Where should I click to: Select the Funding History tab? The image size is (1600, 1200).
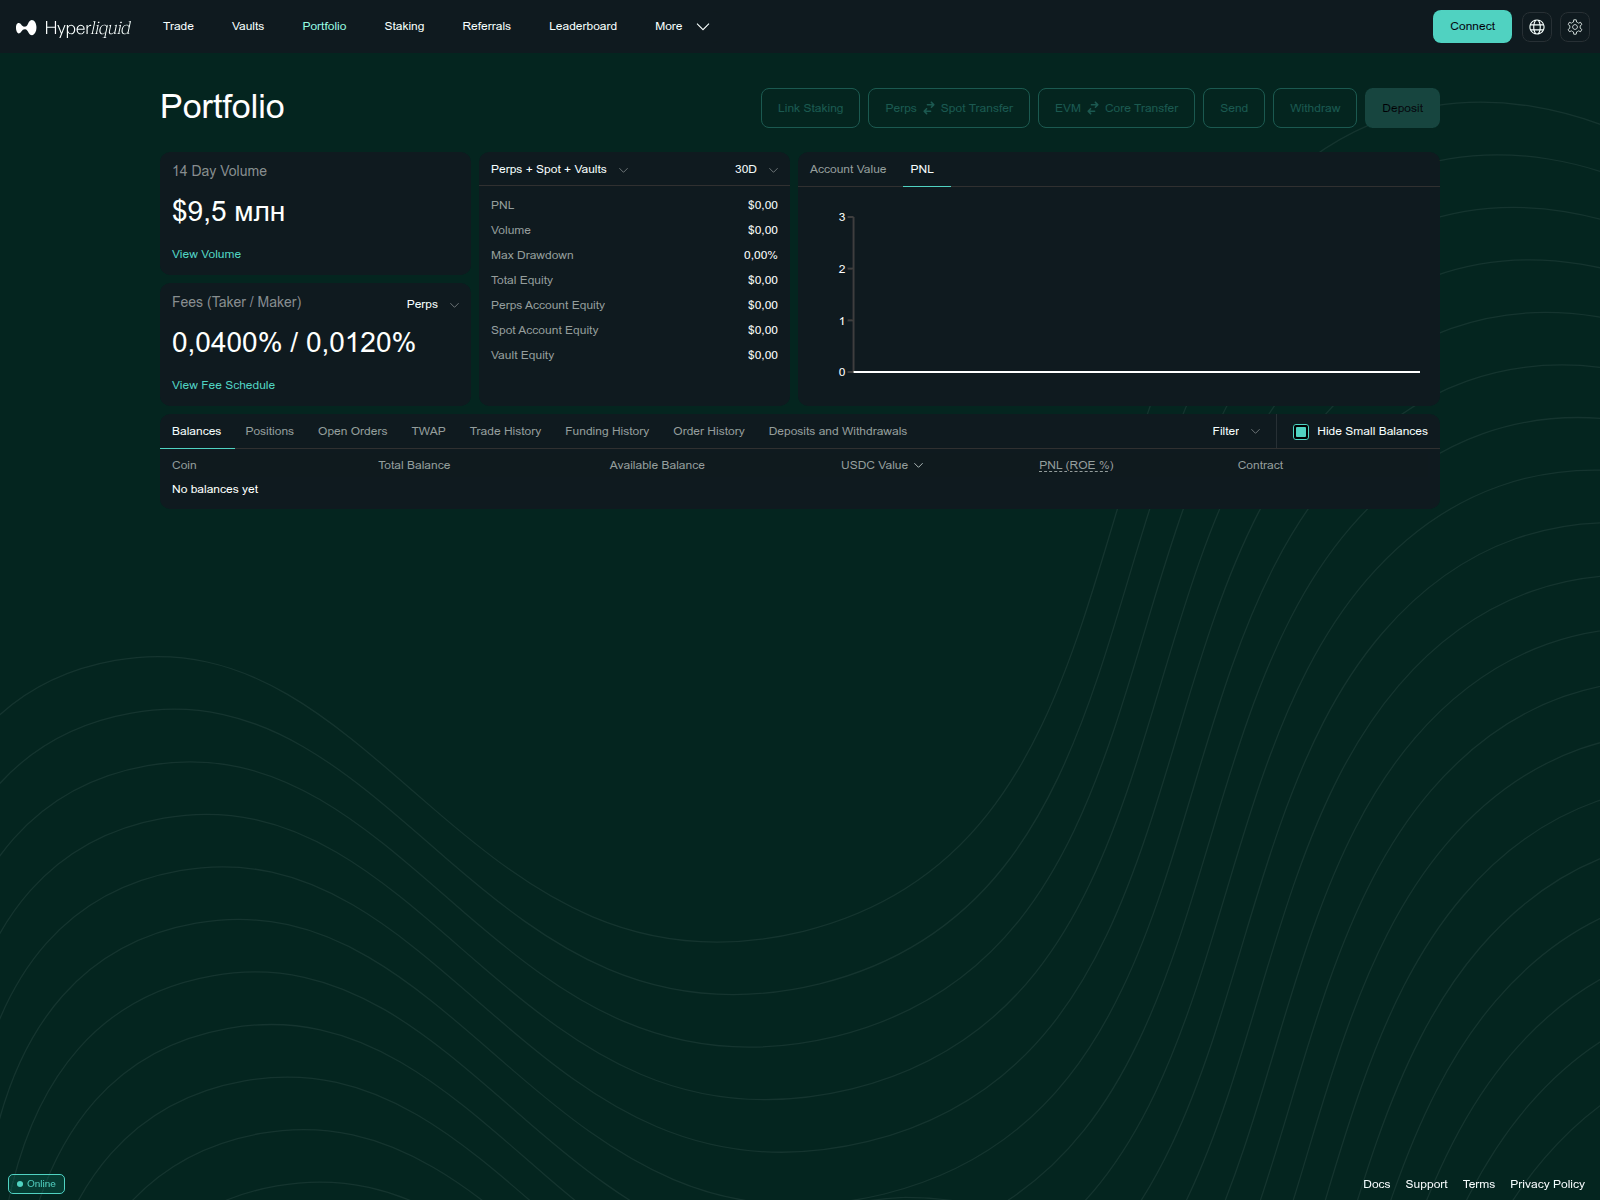click(607, 432)
